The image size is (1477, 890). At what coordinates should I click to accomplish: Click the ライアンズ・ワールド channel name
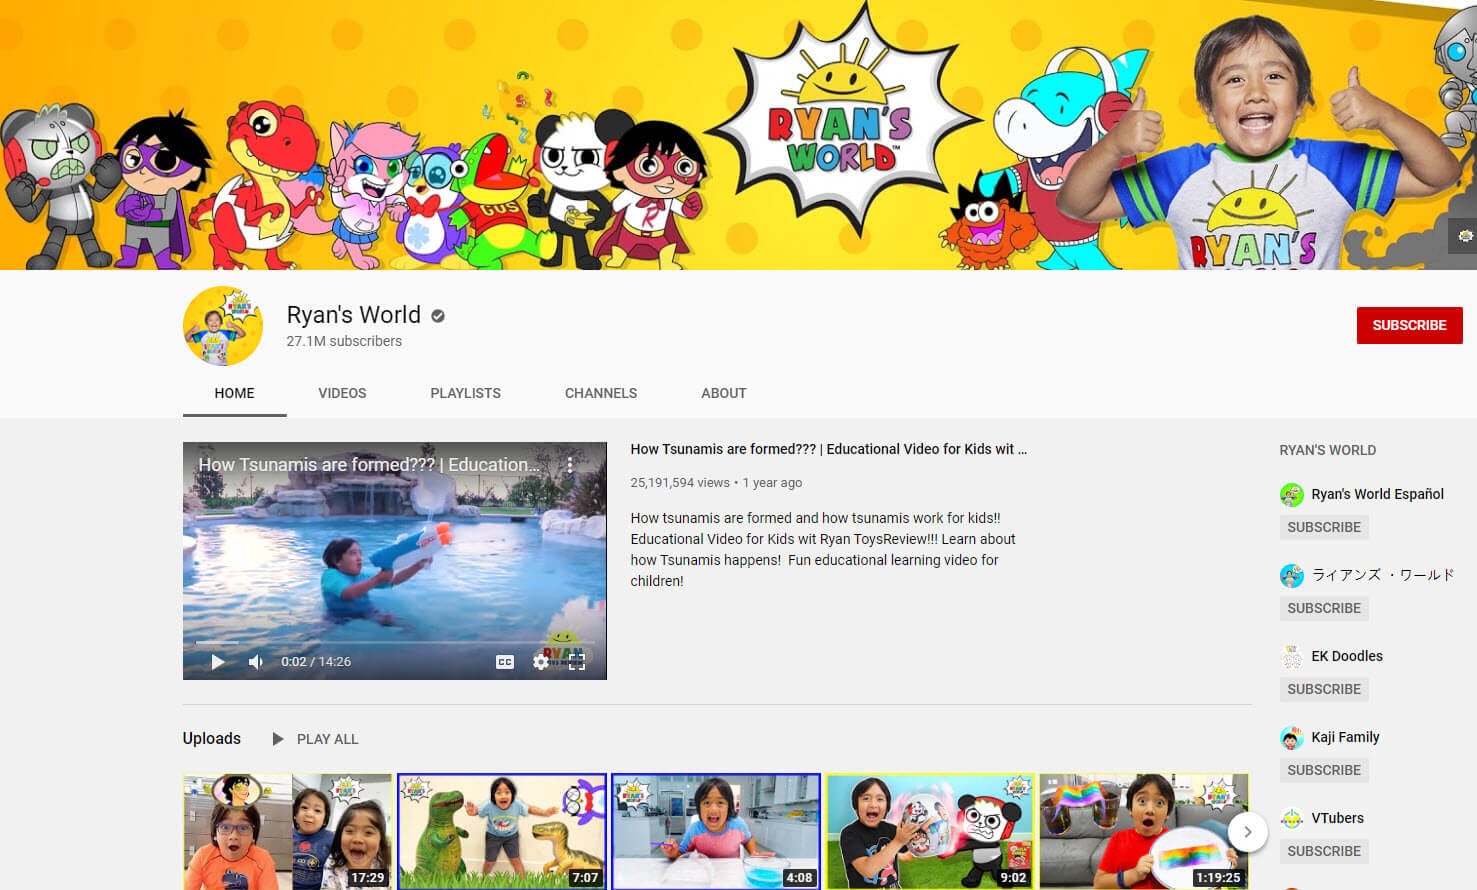point(1383,575)
